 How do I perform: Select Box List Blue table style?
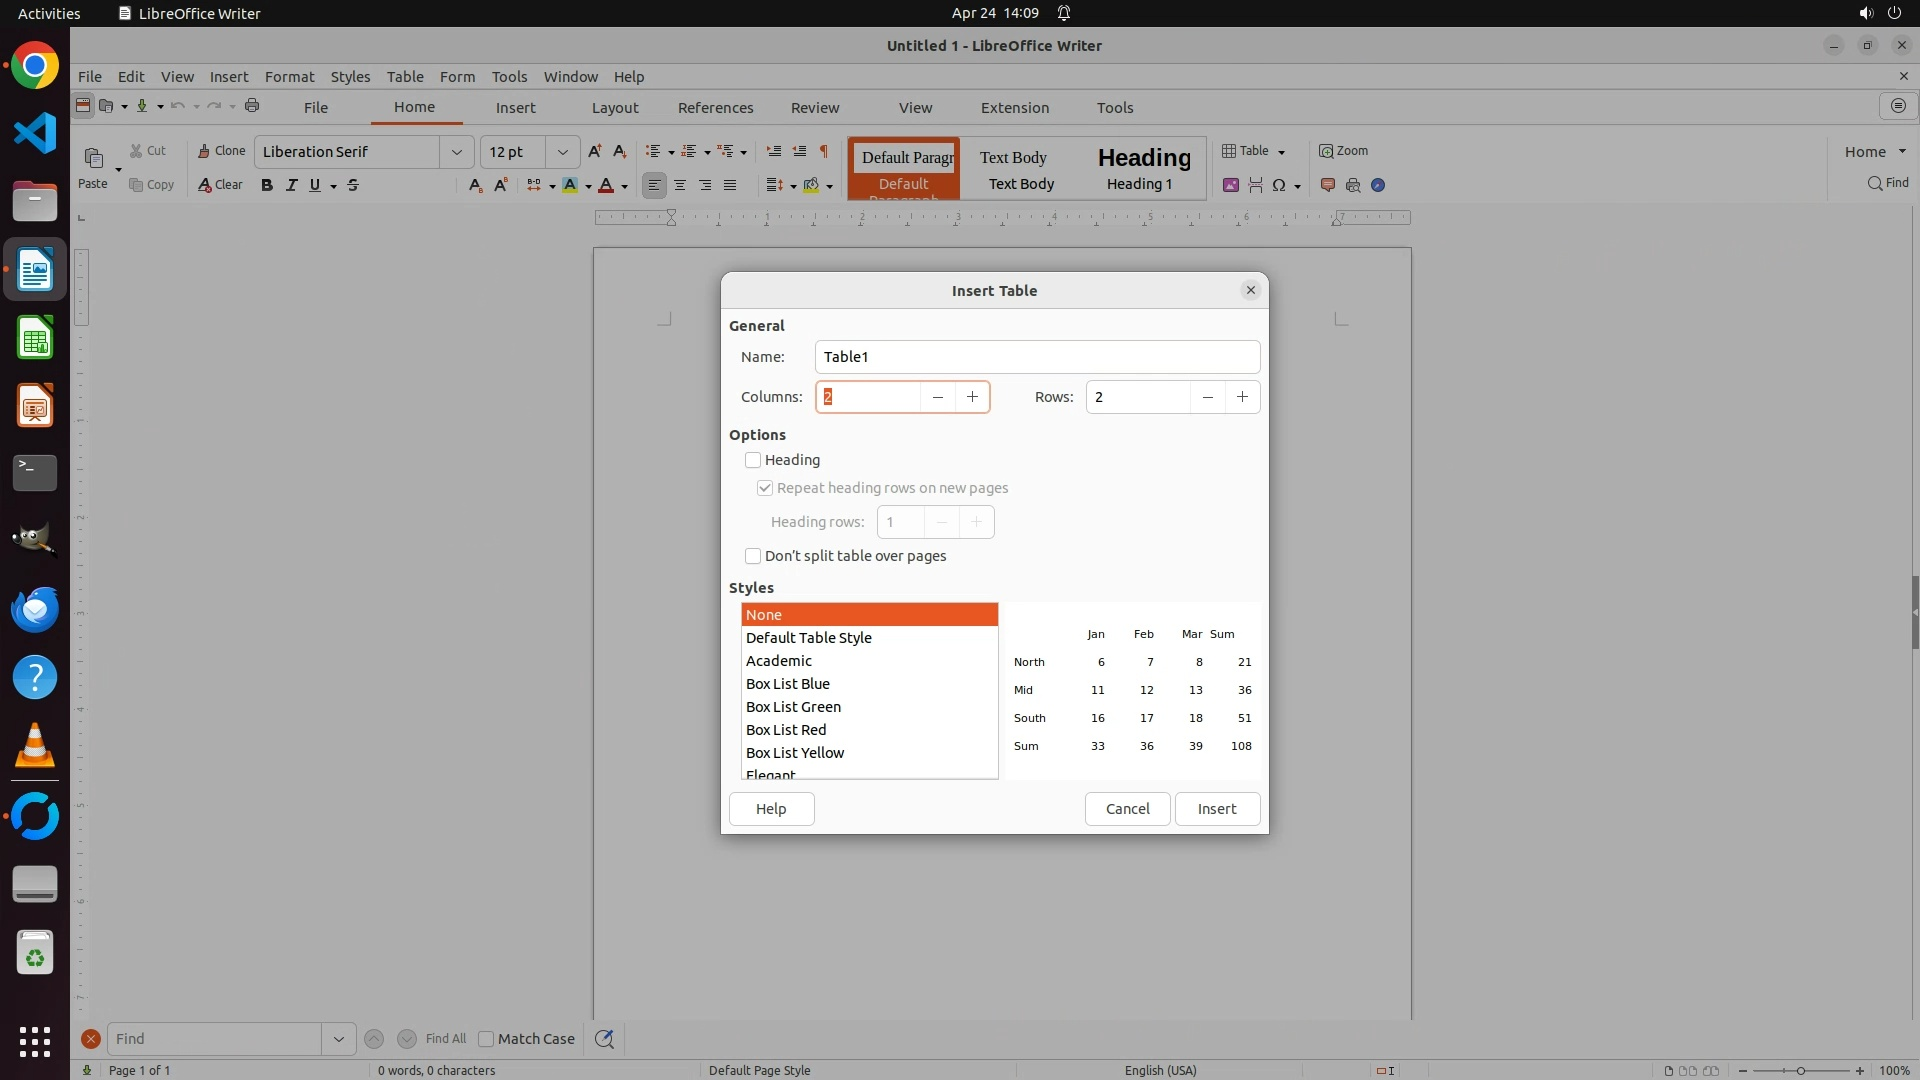pos(788,684)
